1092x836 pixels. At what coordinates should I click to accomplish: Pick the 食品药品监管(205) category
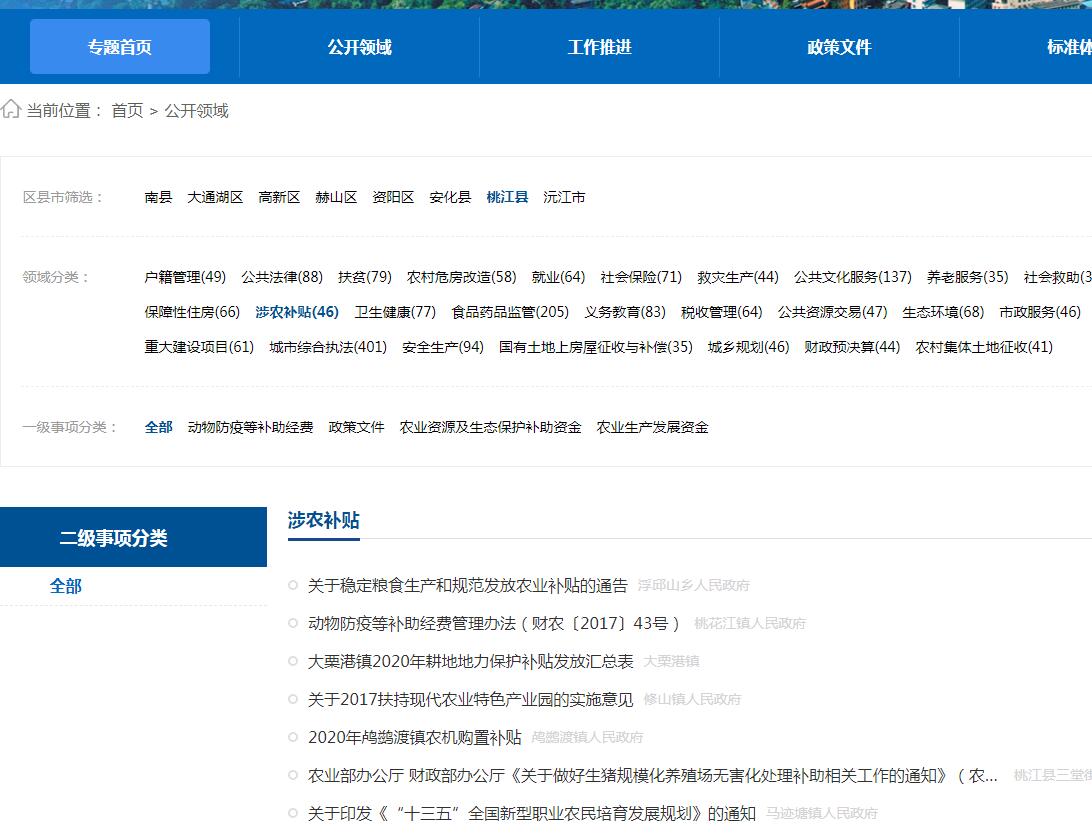[x=510, y=312]
